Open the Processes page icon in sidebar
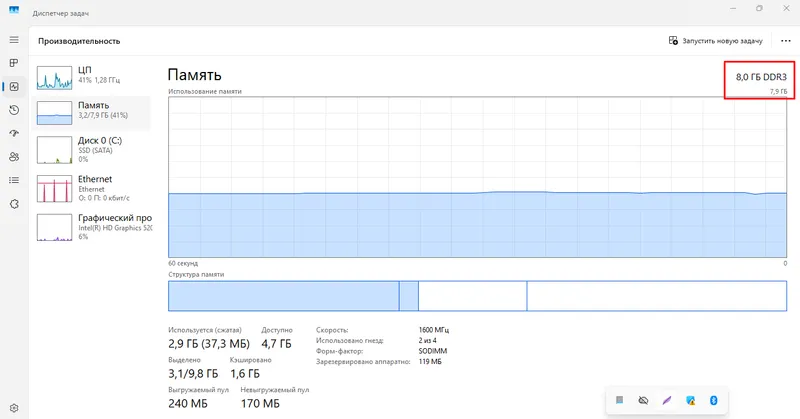The height and width of the screenshot is (419, 800). pyautogui.click(x=14, y=63)
